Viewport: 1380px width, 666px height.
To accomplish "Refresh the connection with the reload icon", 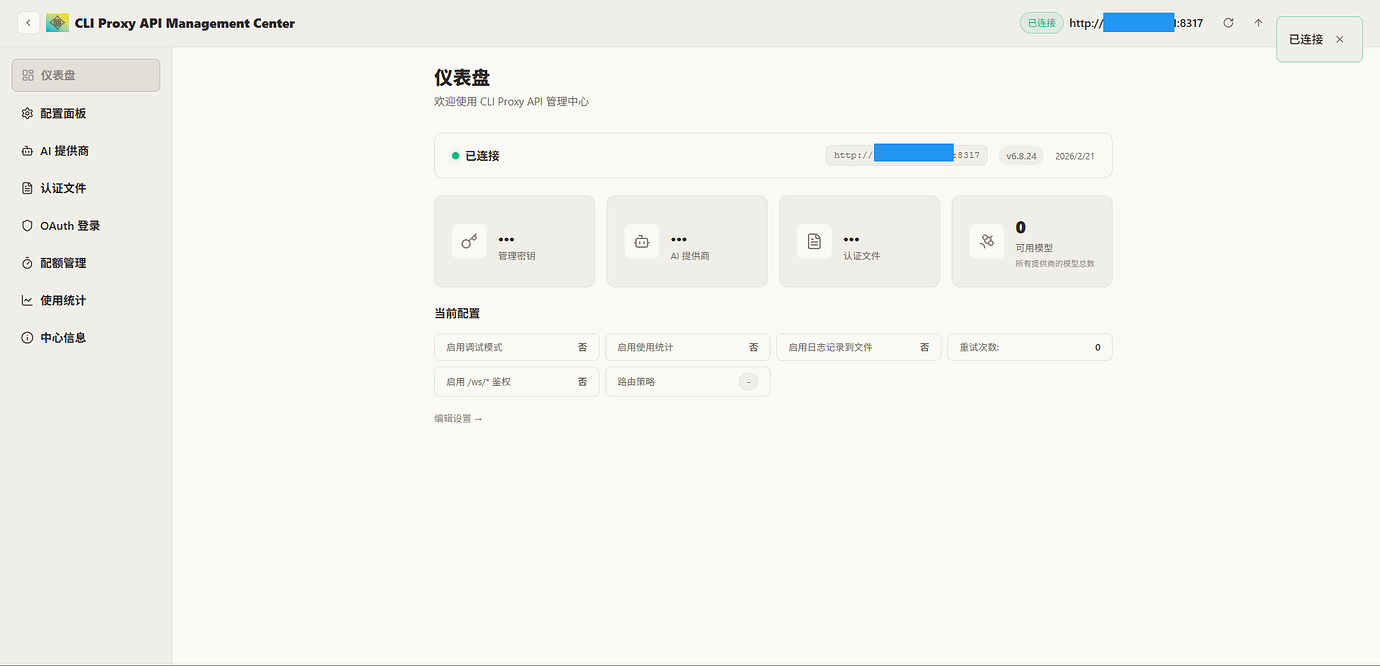I will (x=1229, y=23).
